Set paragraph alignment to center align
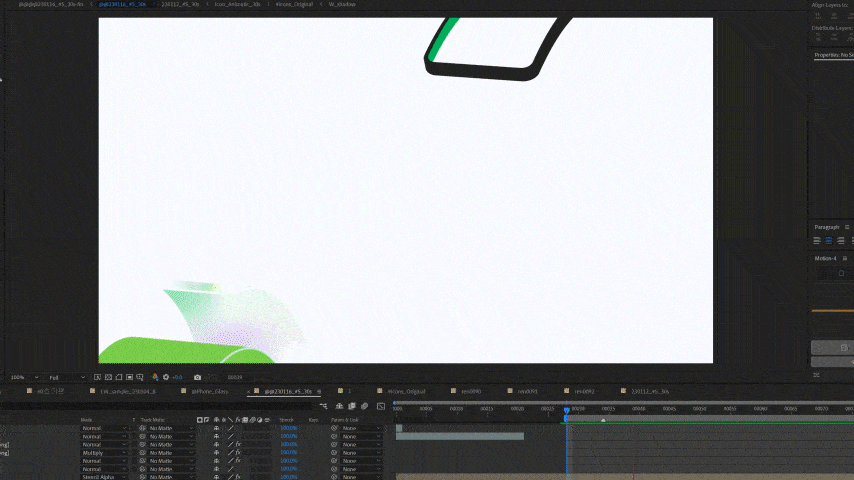This screenshot has width=854, height=480. [x=829, y=241]
